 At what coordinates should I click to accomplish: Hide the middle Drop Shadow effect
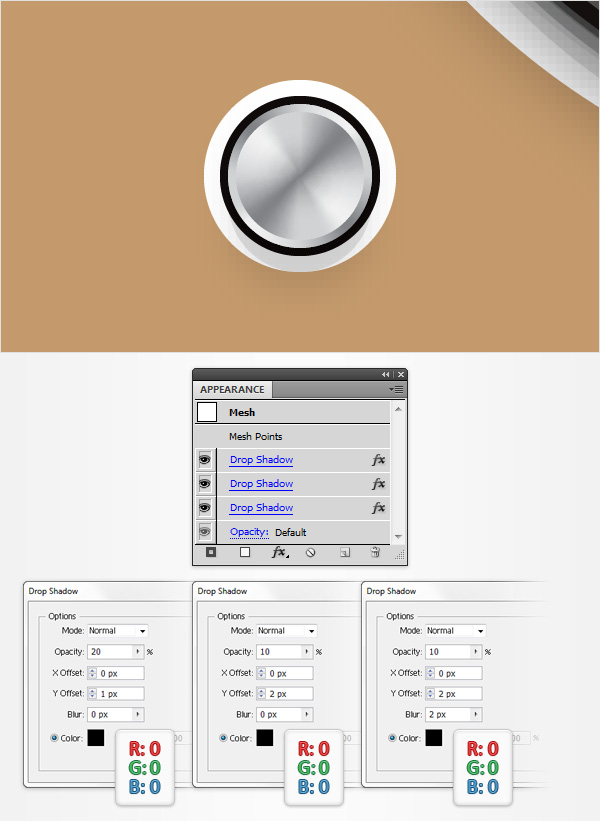coord(205,484)
